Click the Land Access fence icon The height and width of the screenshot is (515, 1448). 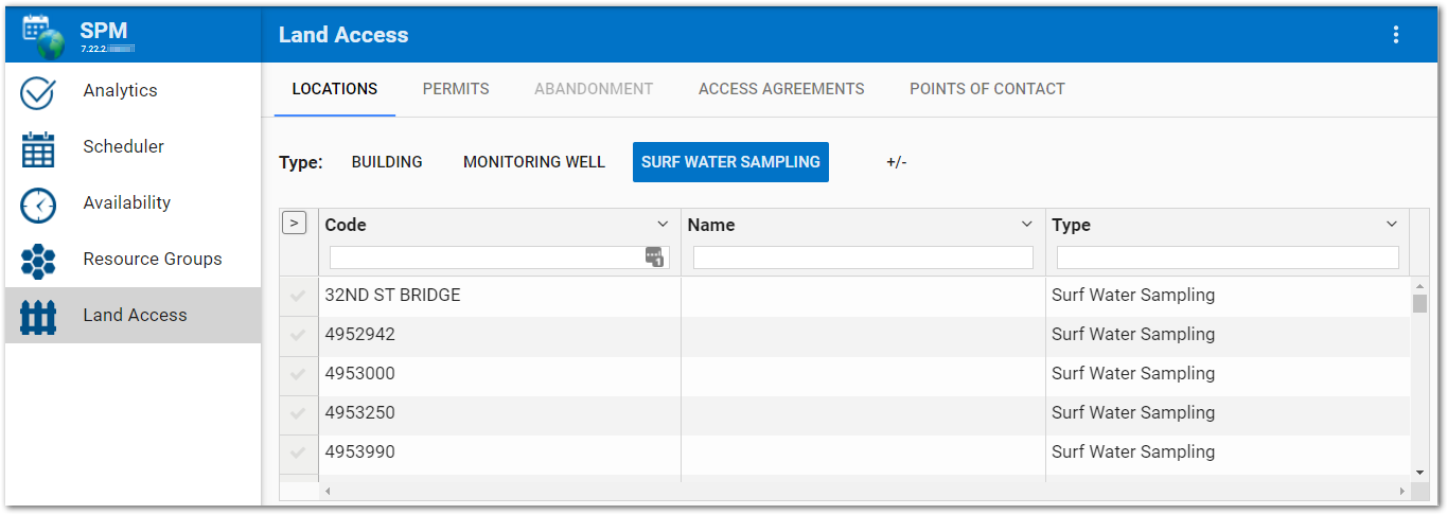click(x=38, y=316)
